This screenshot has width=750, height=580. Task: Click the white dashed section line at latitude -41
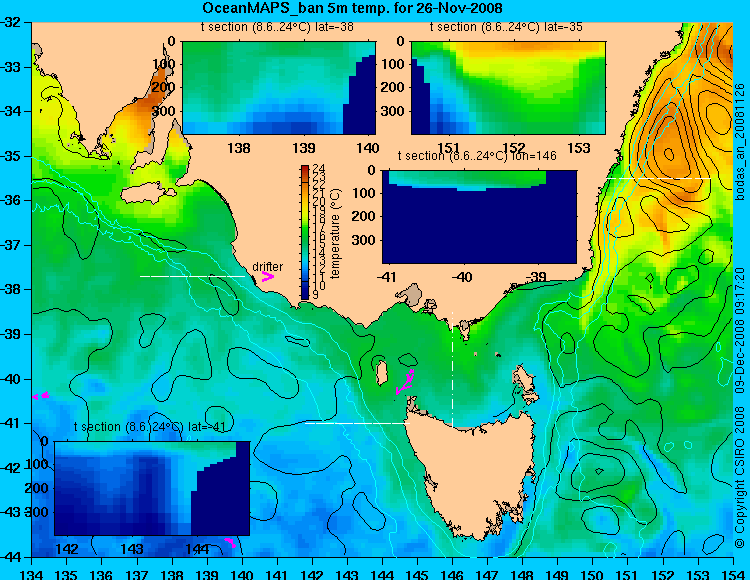tap(357, 423)
